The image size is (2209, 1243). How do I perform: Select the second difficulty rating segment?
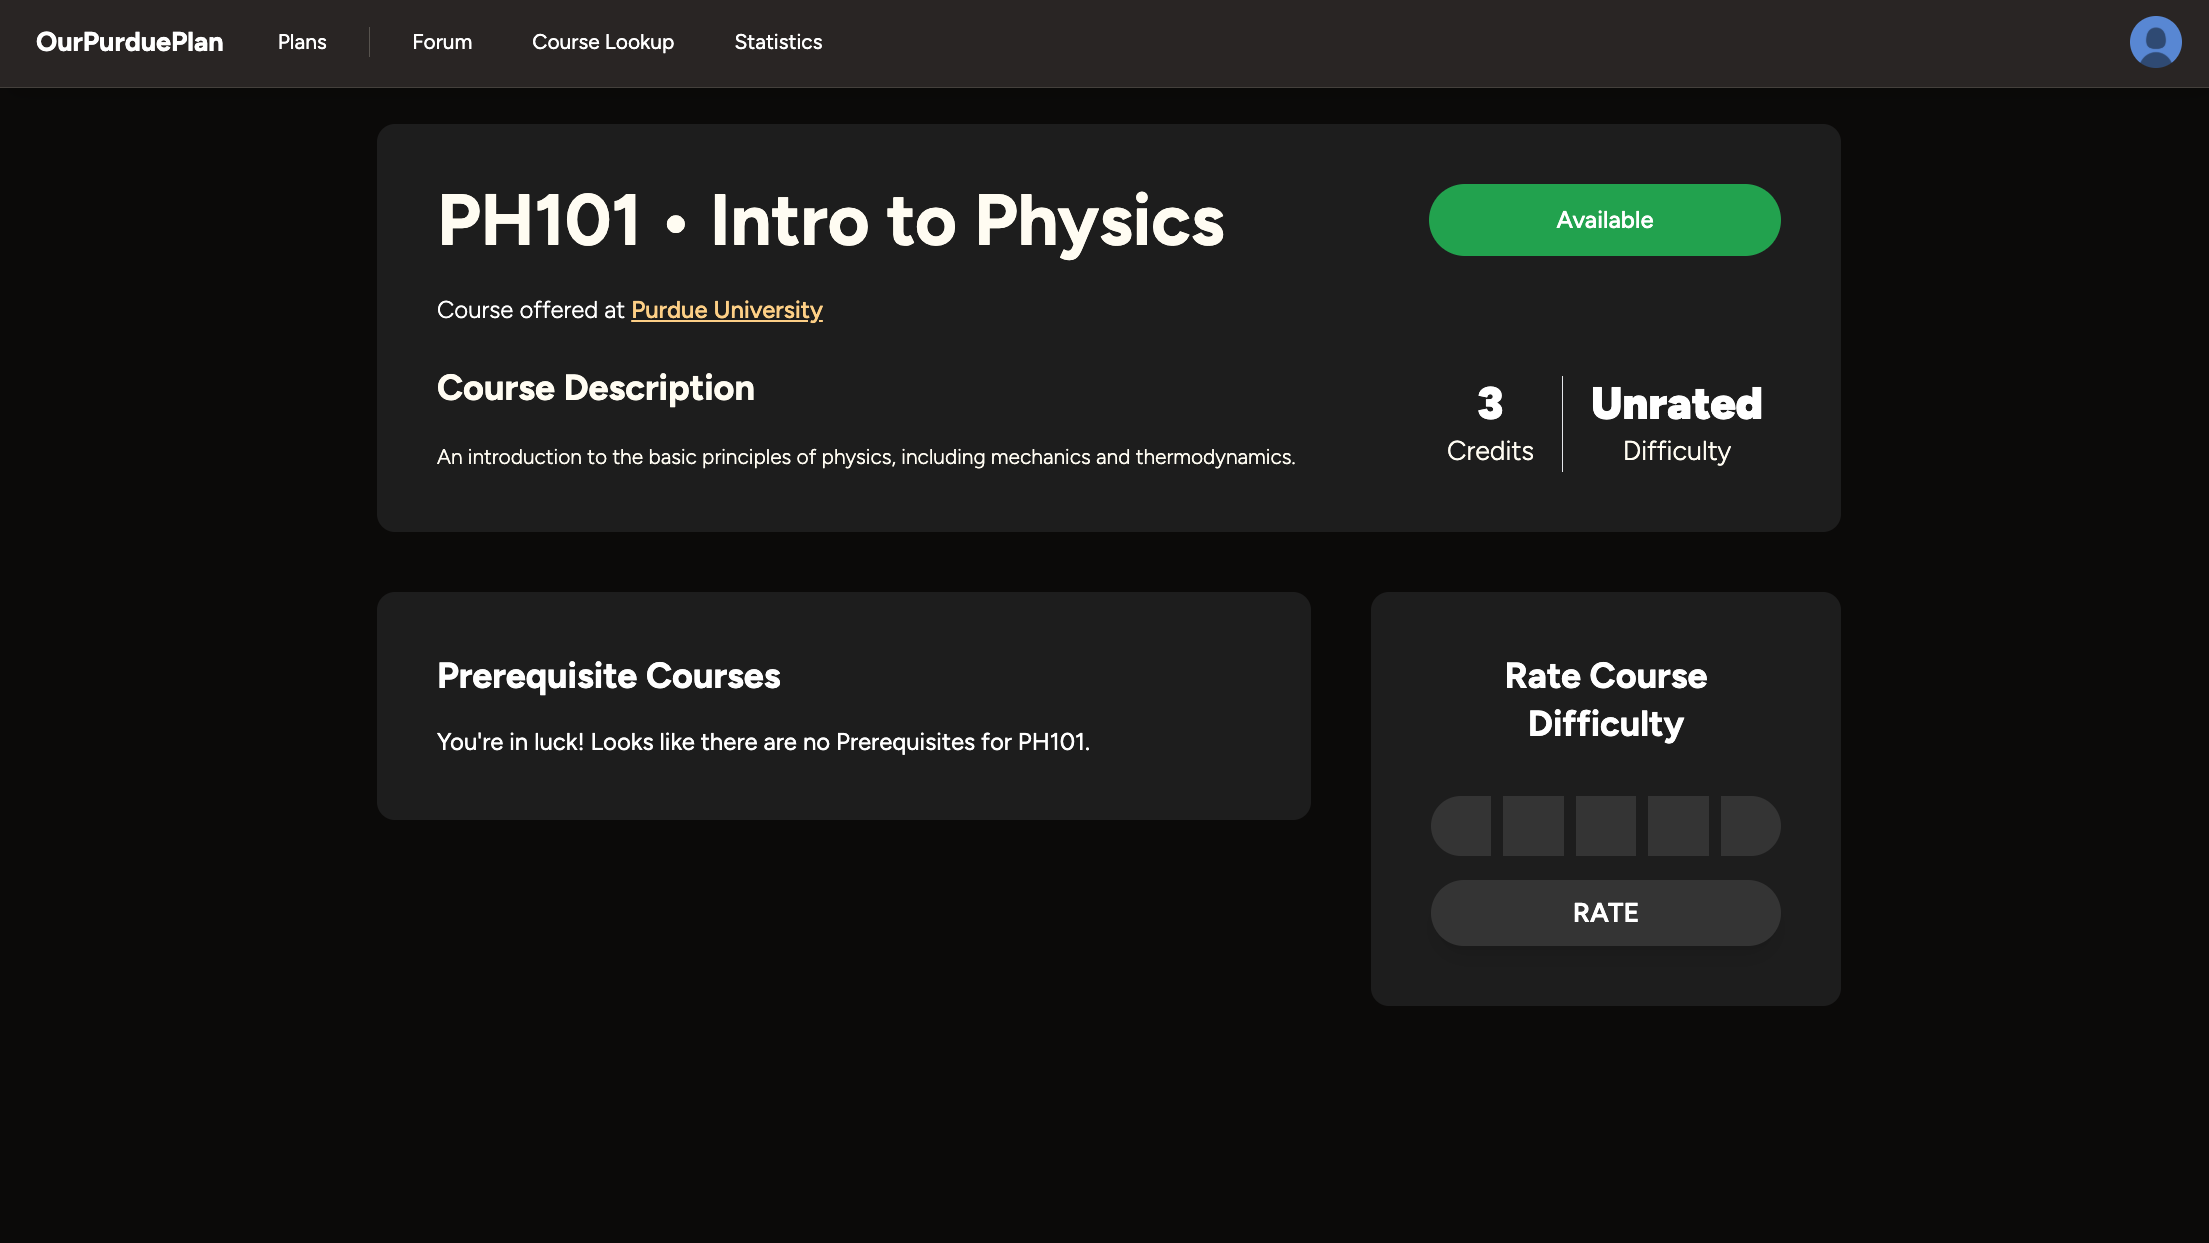pyautogui.click(x=1533, y=826)
